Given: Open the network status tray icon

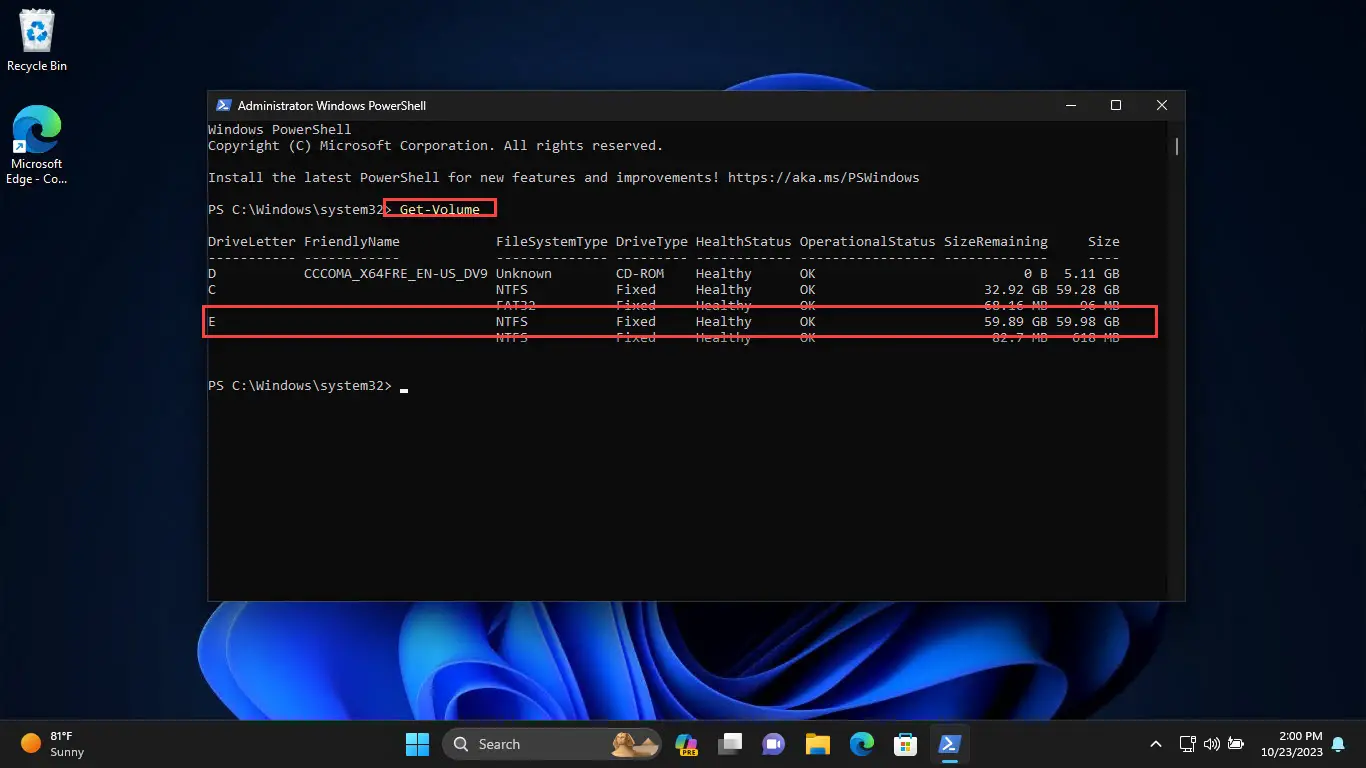Looking at the screenshot, I should click(1188, 744).
